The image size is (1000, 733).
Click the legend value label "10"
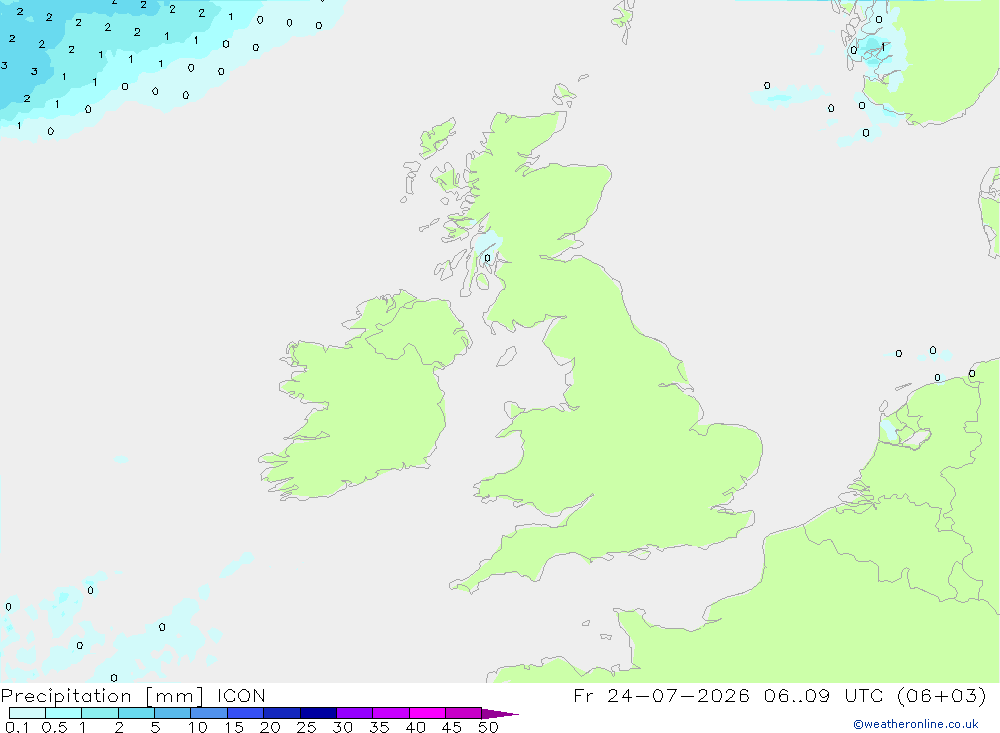pyautogui.click(x=198, y=727)
